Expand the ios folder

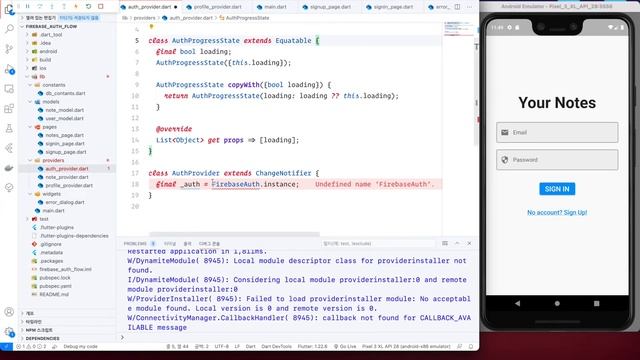42,68
